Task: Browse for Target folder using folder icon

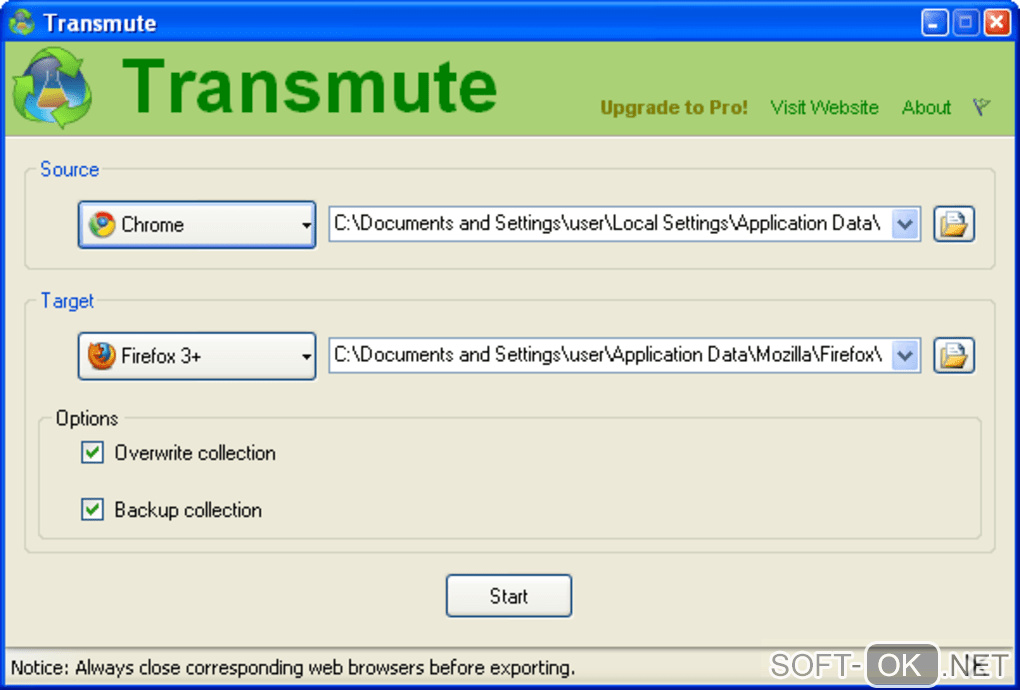Action: (954, 355)
